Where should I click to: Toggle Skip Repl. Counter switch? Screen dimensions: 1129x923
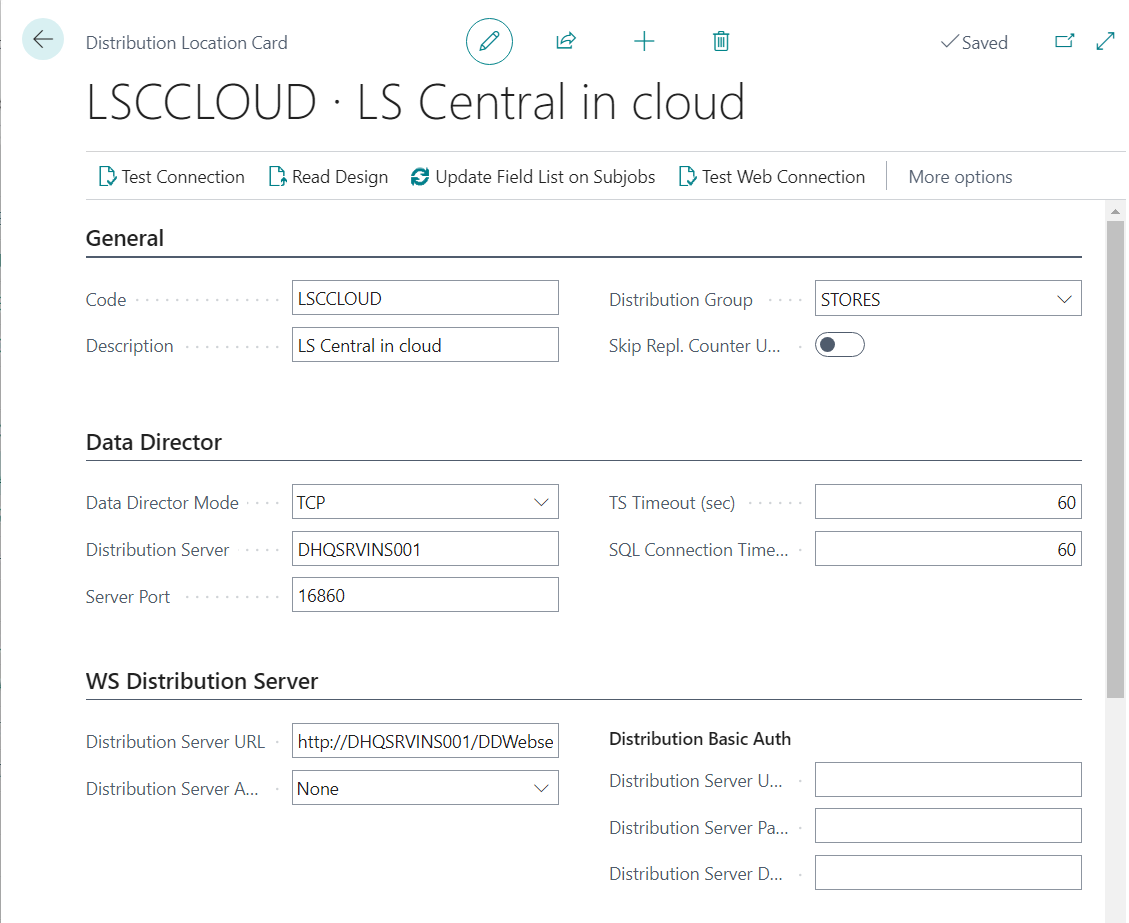(x=839, y=345)
